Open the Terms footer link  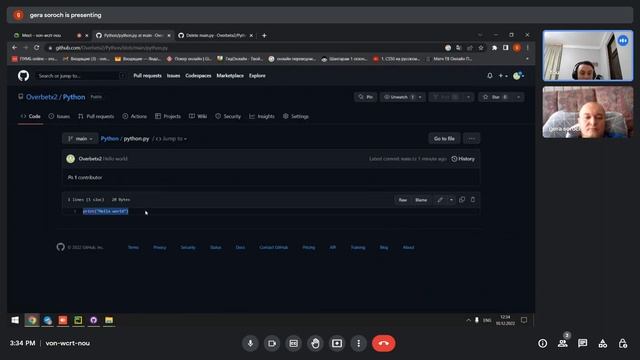pyautogui.click(x=133, y=247)
